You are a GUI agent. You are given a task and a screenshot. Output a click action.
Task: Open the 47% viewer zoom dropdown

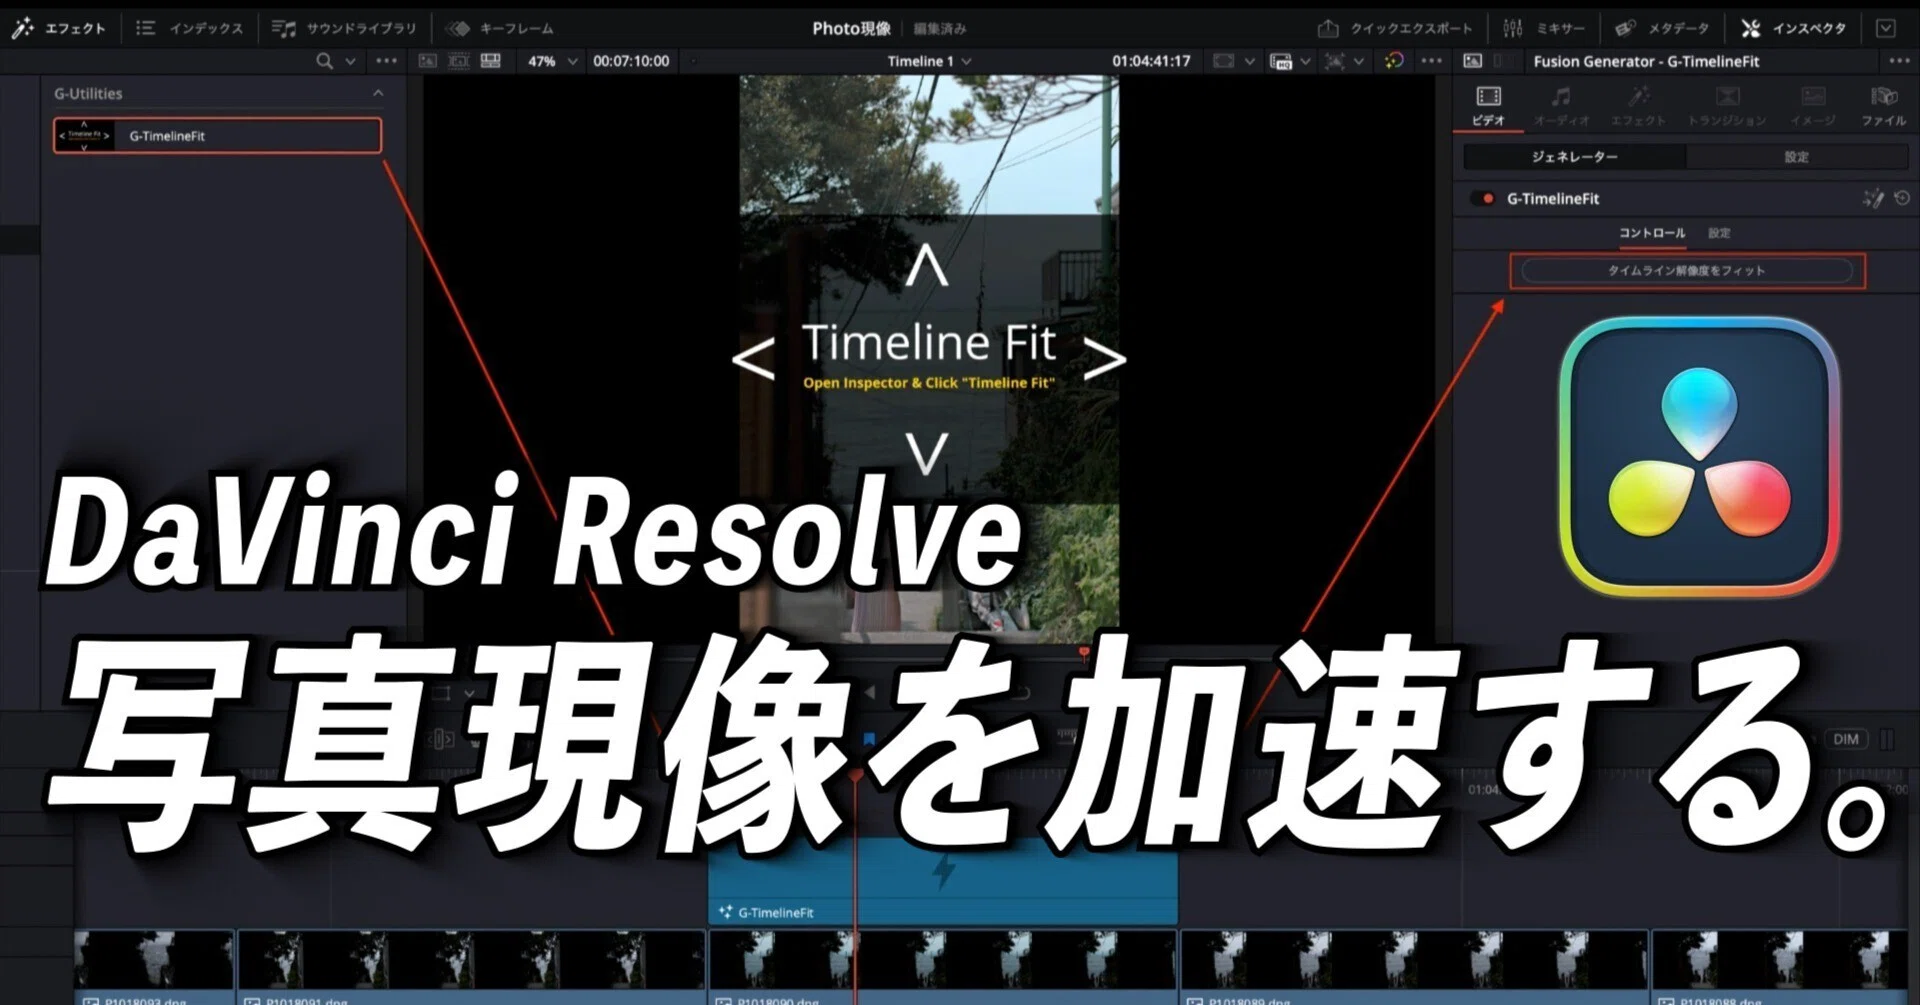[x=552, y=61]
